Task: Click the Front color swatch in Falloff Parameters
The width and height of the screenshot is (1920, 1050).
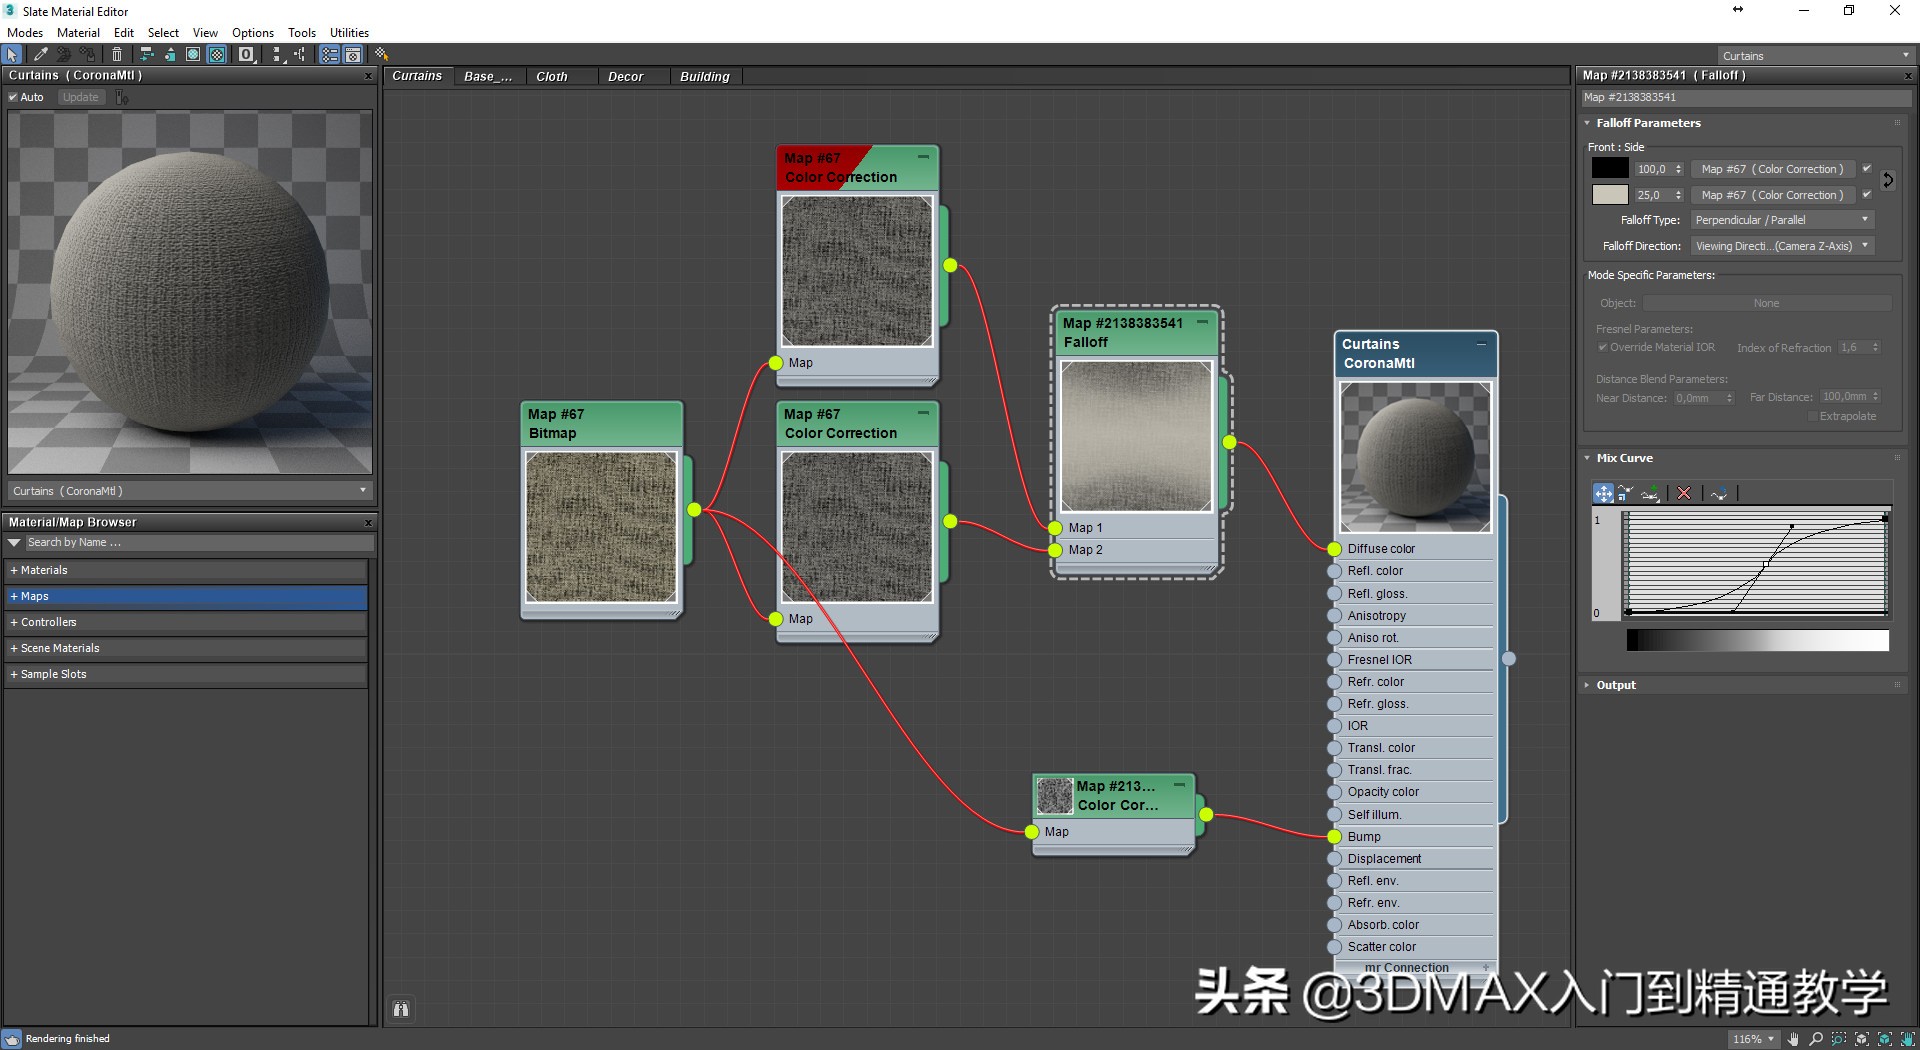Action: click(x=1608, y=168)
